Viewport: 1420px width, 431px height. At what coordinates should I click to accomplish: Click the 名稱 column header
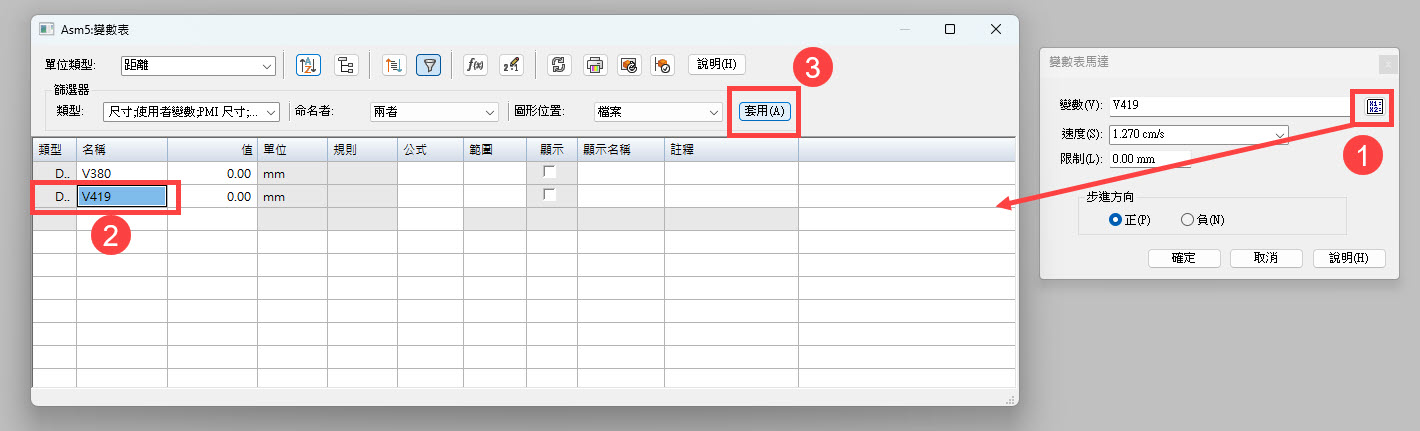tap(121, 149)
